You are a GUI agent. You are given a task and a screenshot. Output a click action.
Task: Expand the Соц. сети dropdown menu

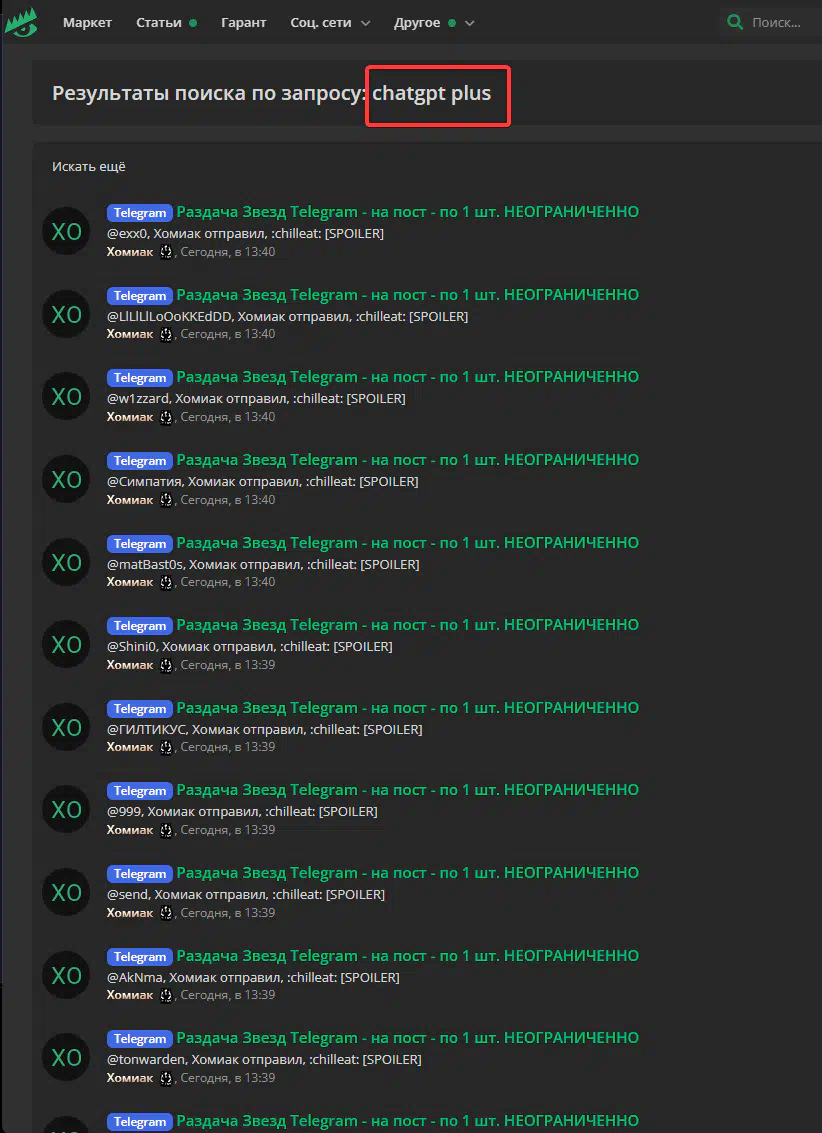point(330,22)
